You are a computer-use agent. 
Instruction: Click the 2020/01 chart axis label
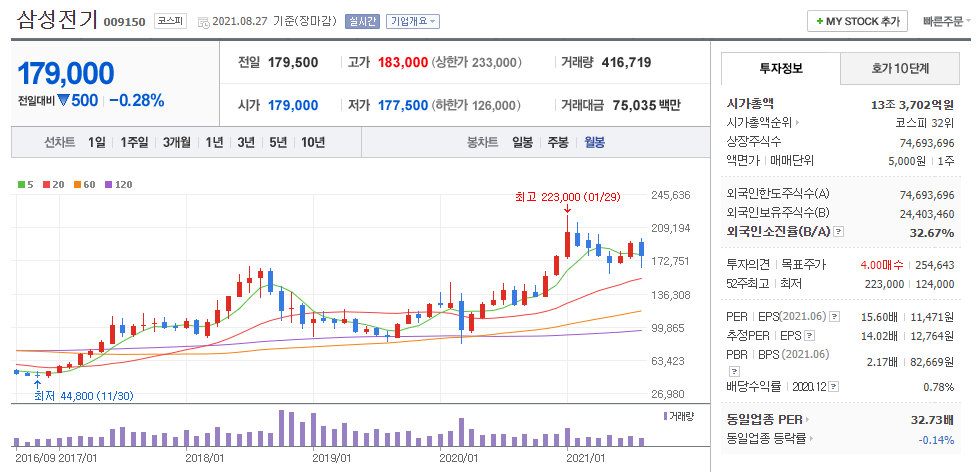(459, 458)
